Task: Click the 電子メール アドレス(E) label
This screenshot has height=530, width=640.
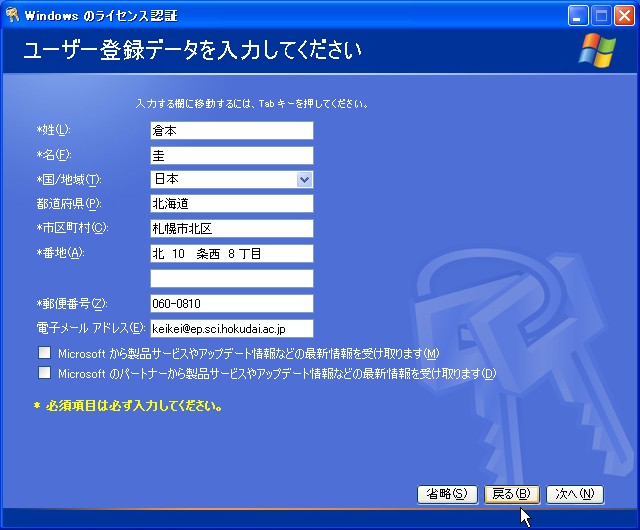Action: pyautogui.click(x=91, y=327)
